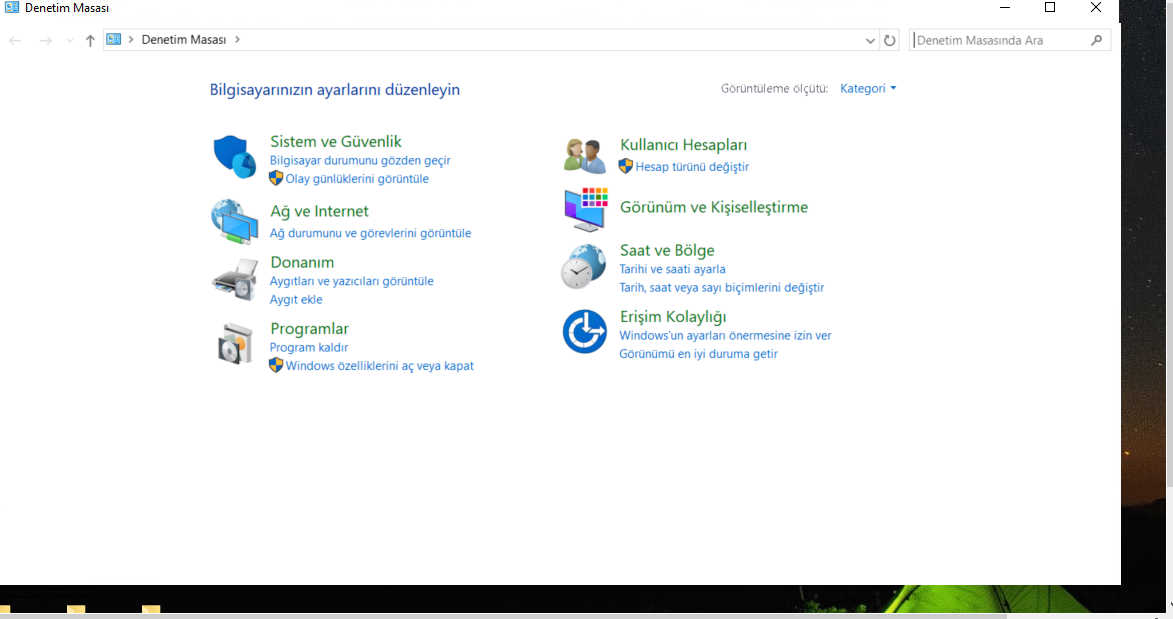Refresh the Denetim Masası view
The width and height of the screenshot is (1173, 619).
(x=889, y=40)
